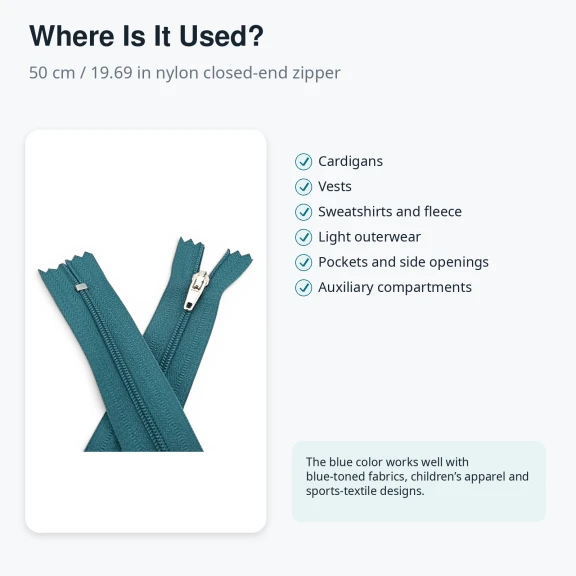Click the white product image card
Viewport: 576px width, 576px height.
tap(145, 331)
